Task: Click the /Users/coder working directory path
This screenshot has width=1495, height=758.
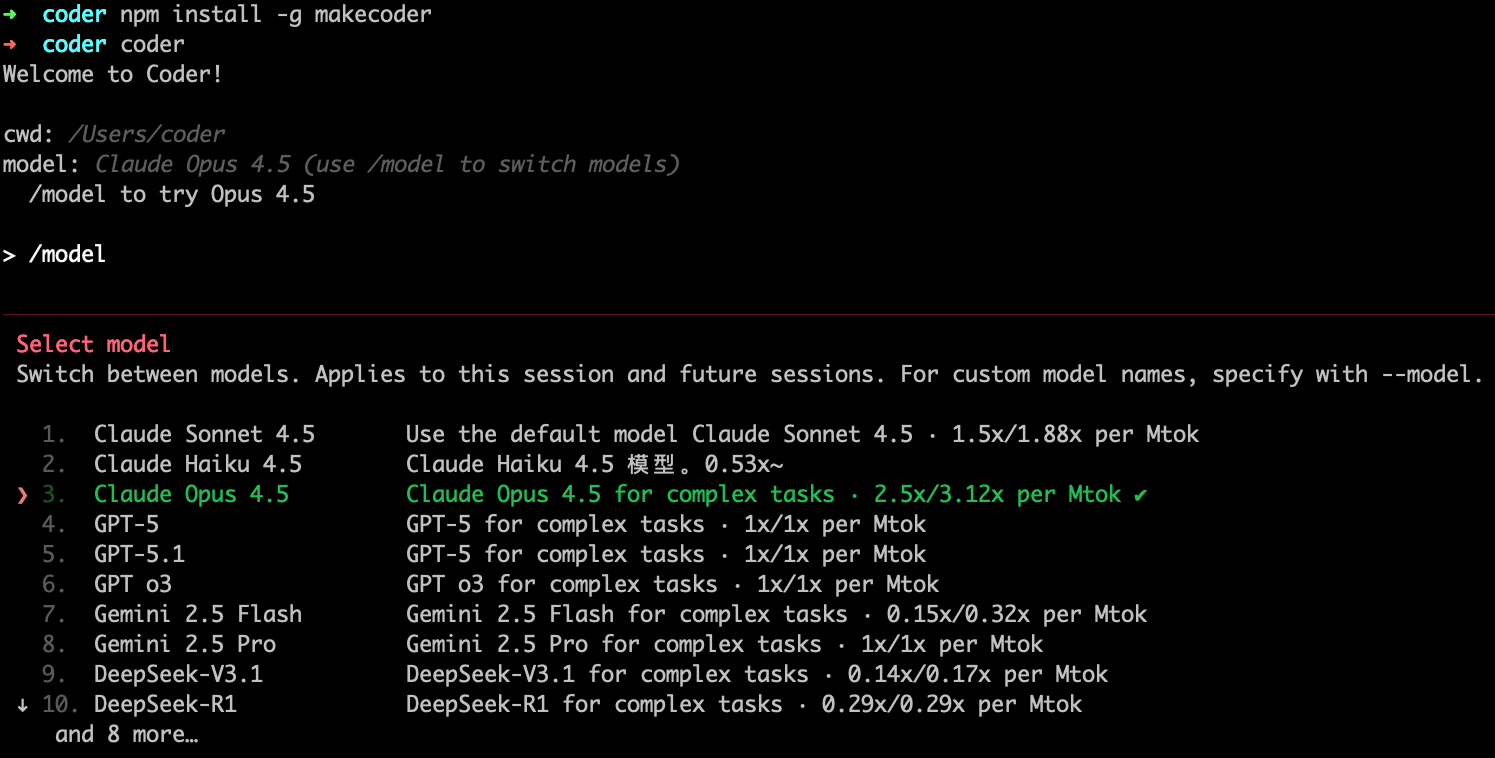Action: 146,135
